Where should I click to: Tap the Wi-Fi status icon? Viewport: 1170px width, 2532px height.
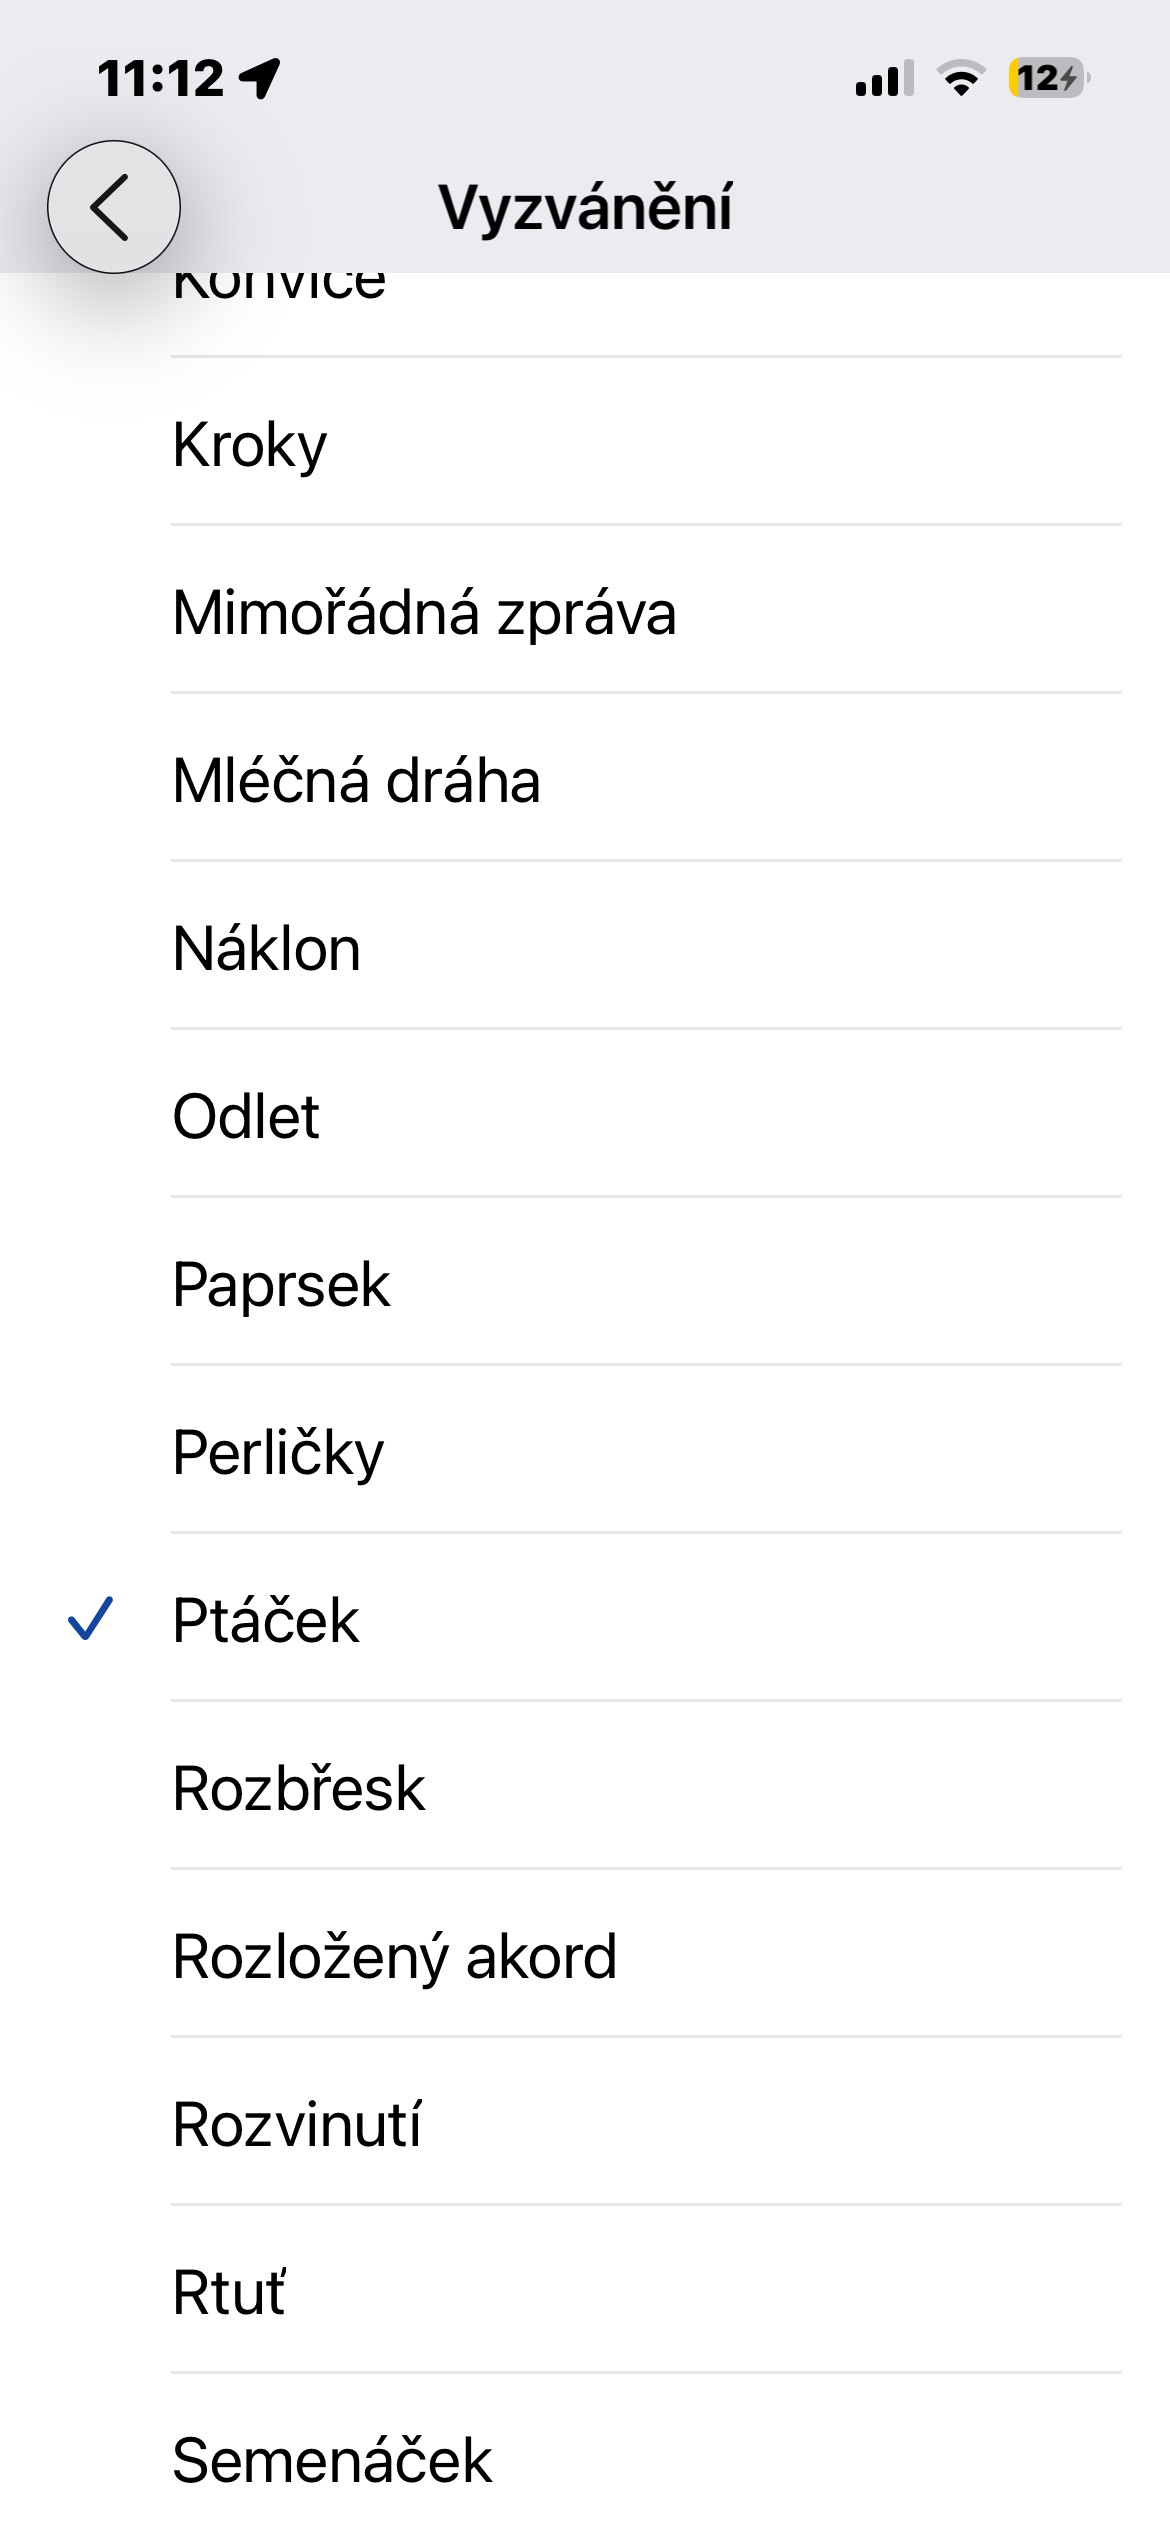pyautogui.click(x=961, y=78)
